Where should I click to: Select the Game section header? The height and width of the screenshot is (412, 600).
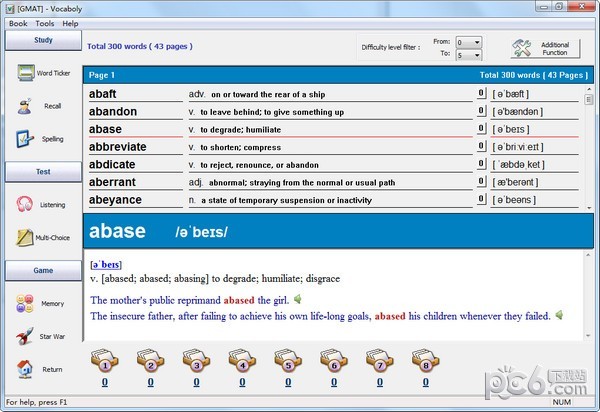pos(43,270)
